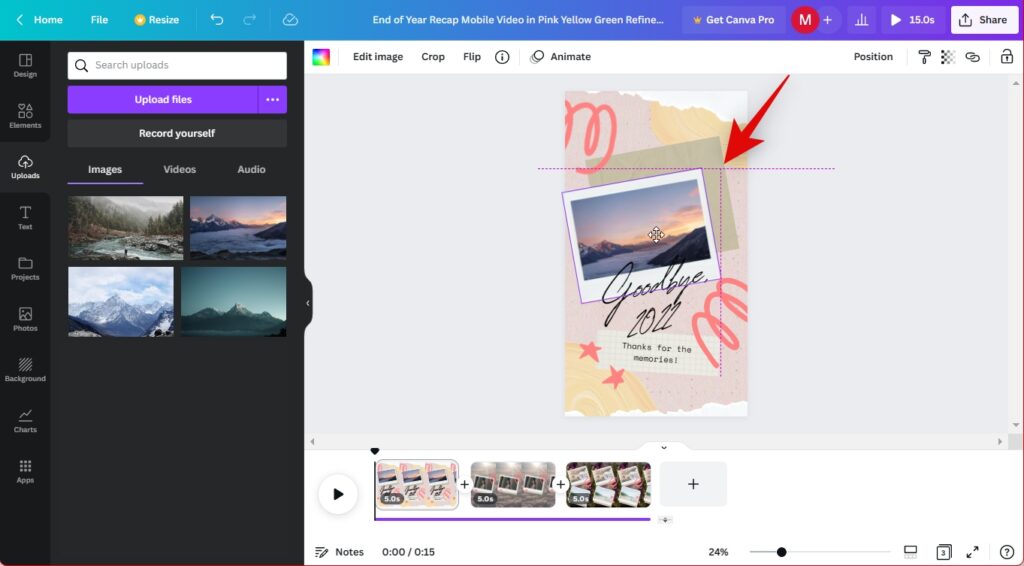Viewport: 1024px width, 566px height.
Task: Open the Resize menu
Action: (x=156, y=20)
